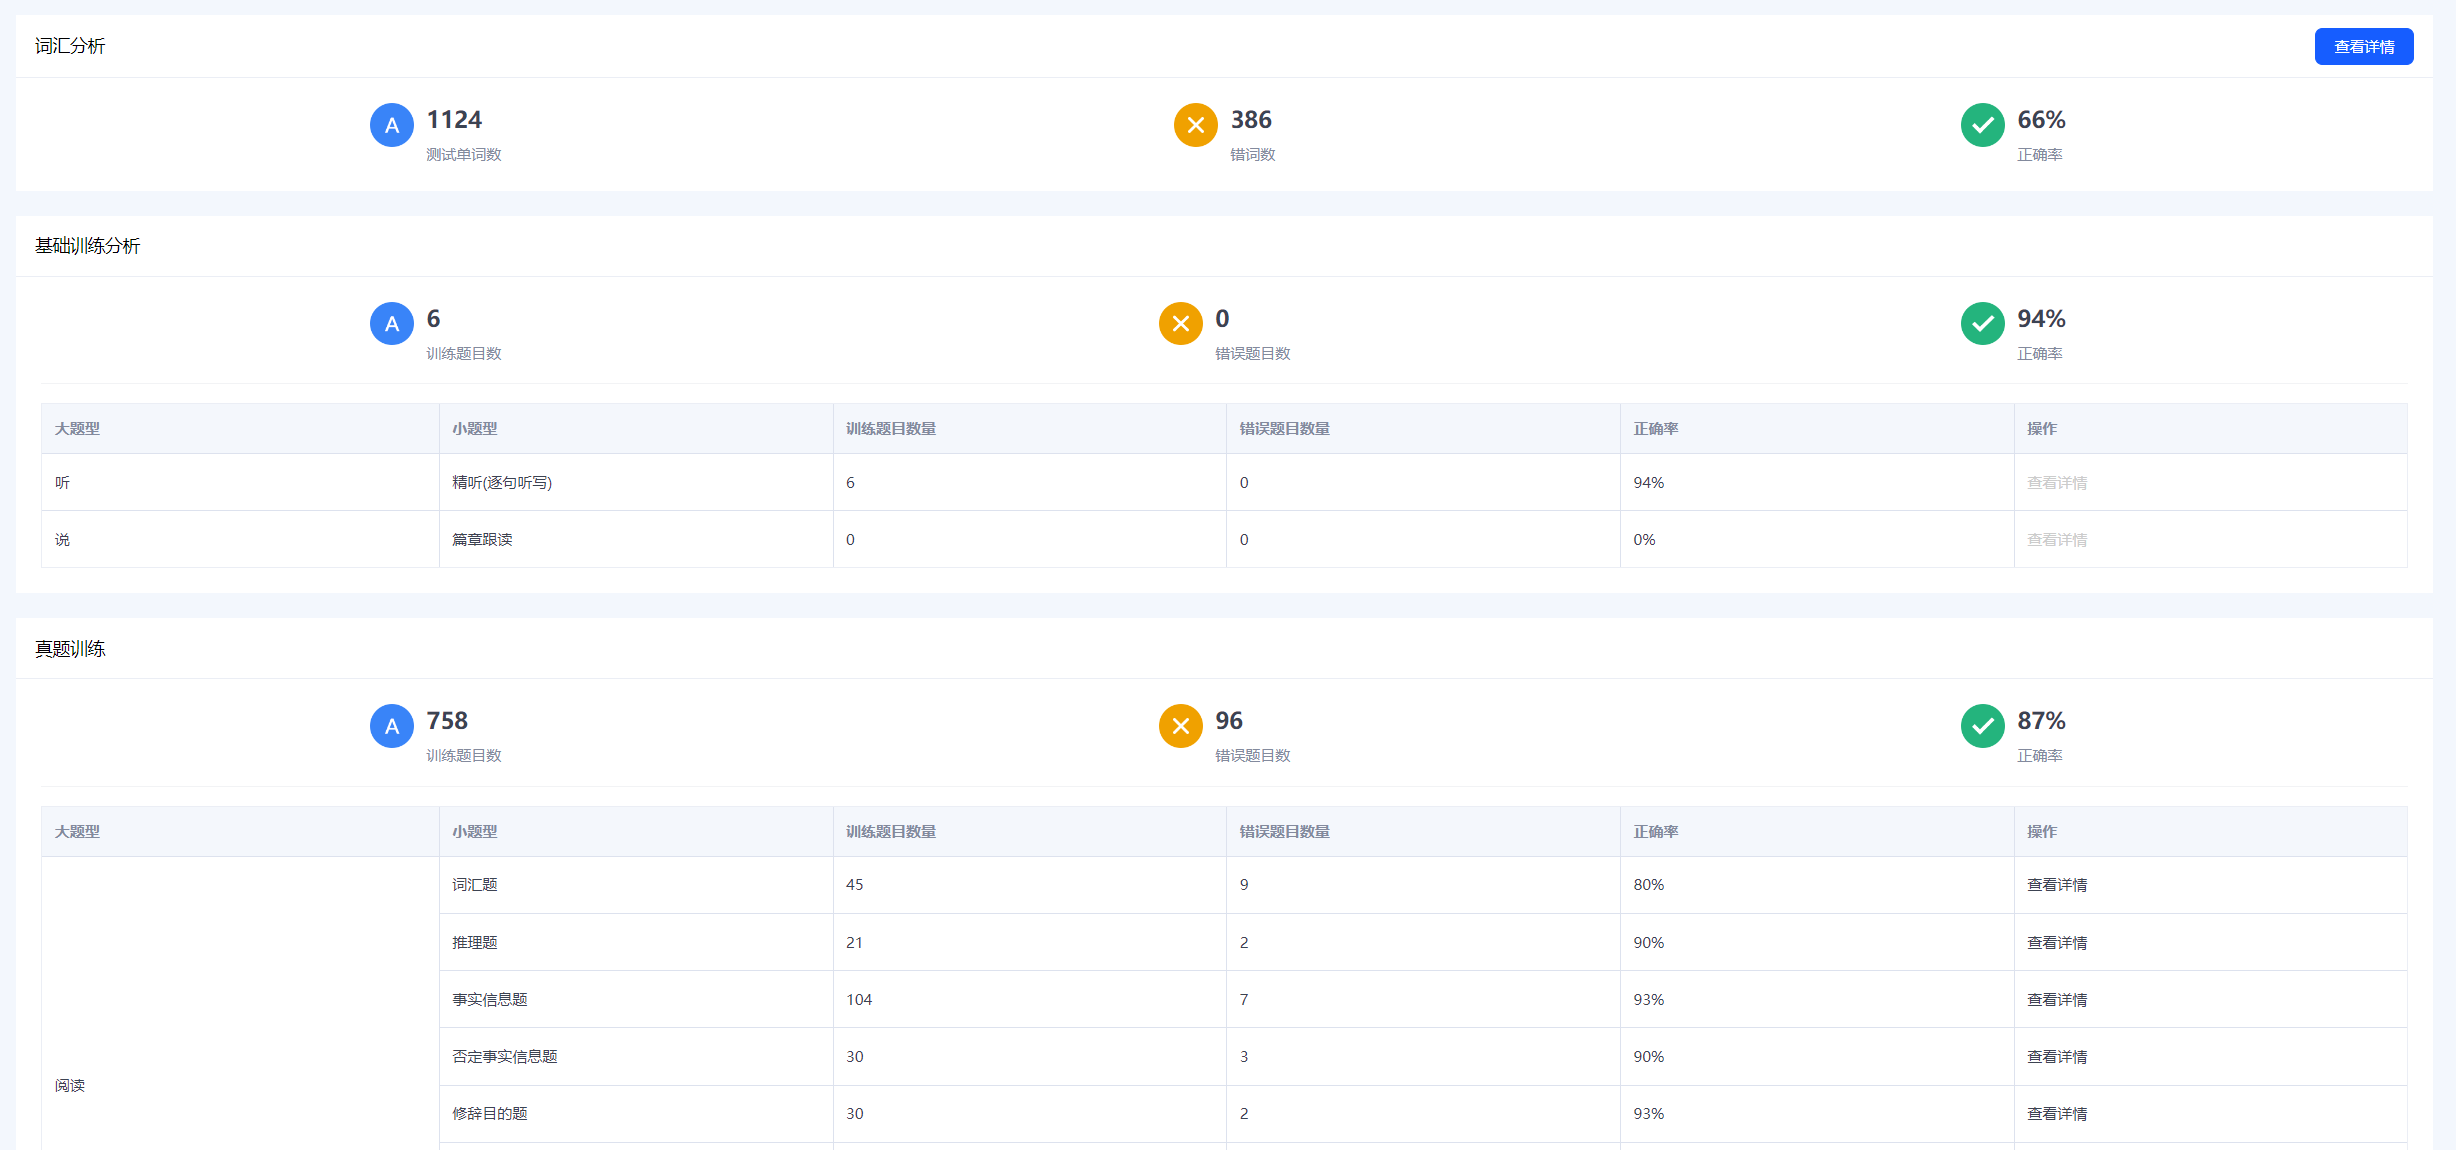Open 查看详情 for 词汇题 row
The width and height of the screenshot is (2456, 1150).
coord(2056,885)
